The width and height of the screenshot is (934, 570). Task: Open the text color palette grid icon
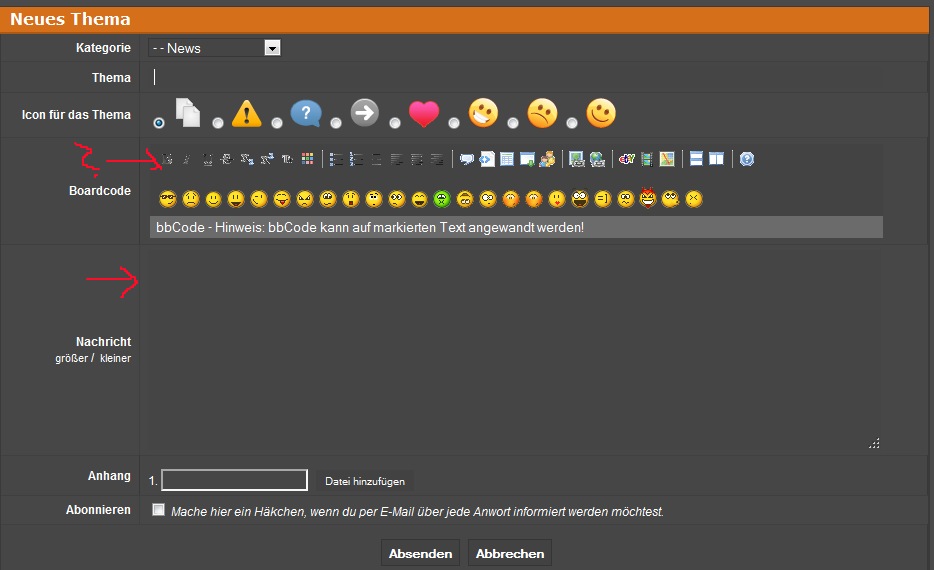[307, 159]
